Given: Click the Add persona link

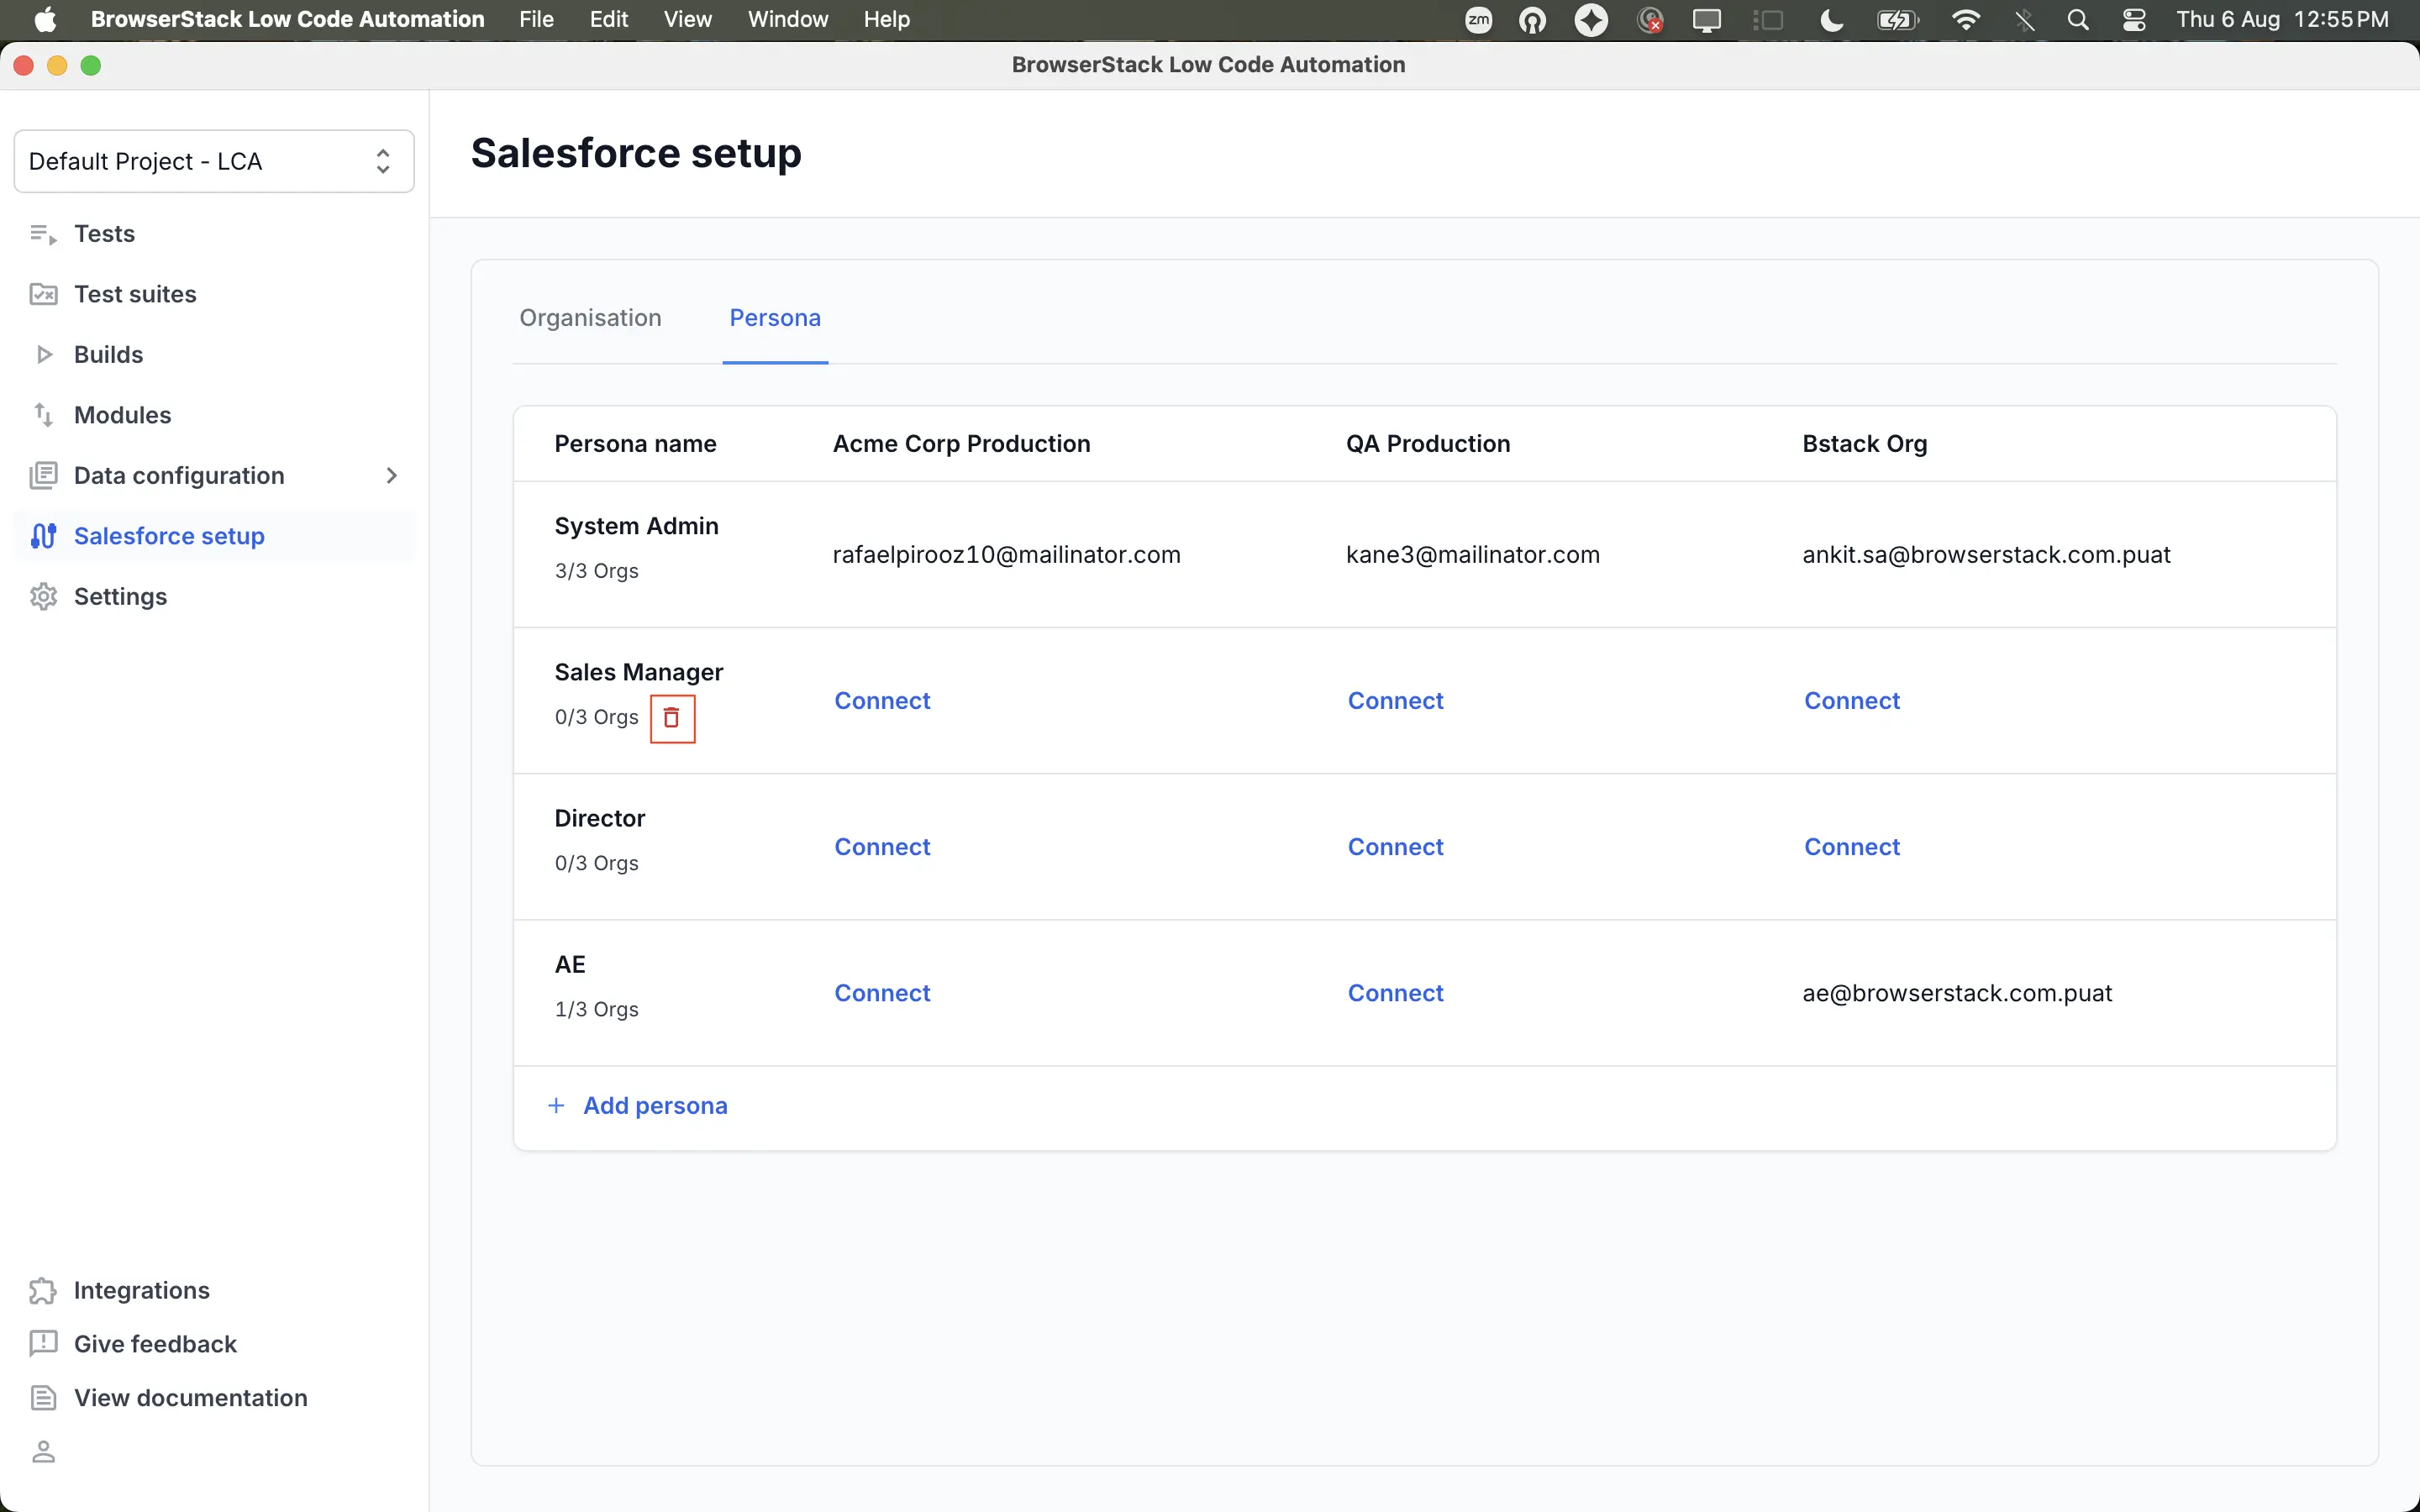Looking at the screenshot, I should tap(655, 1105).
